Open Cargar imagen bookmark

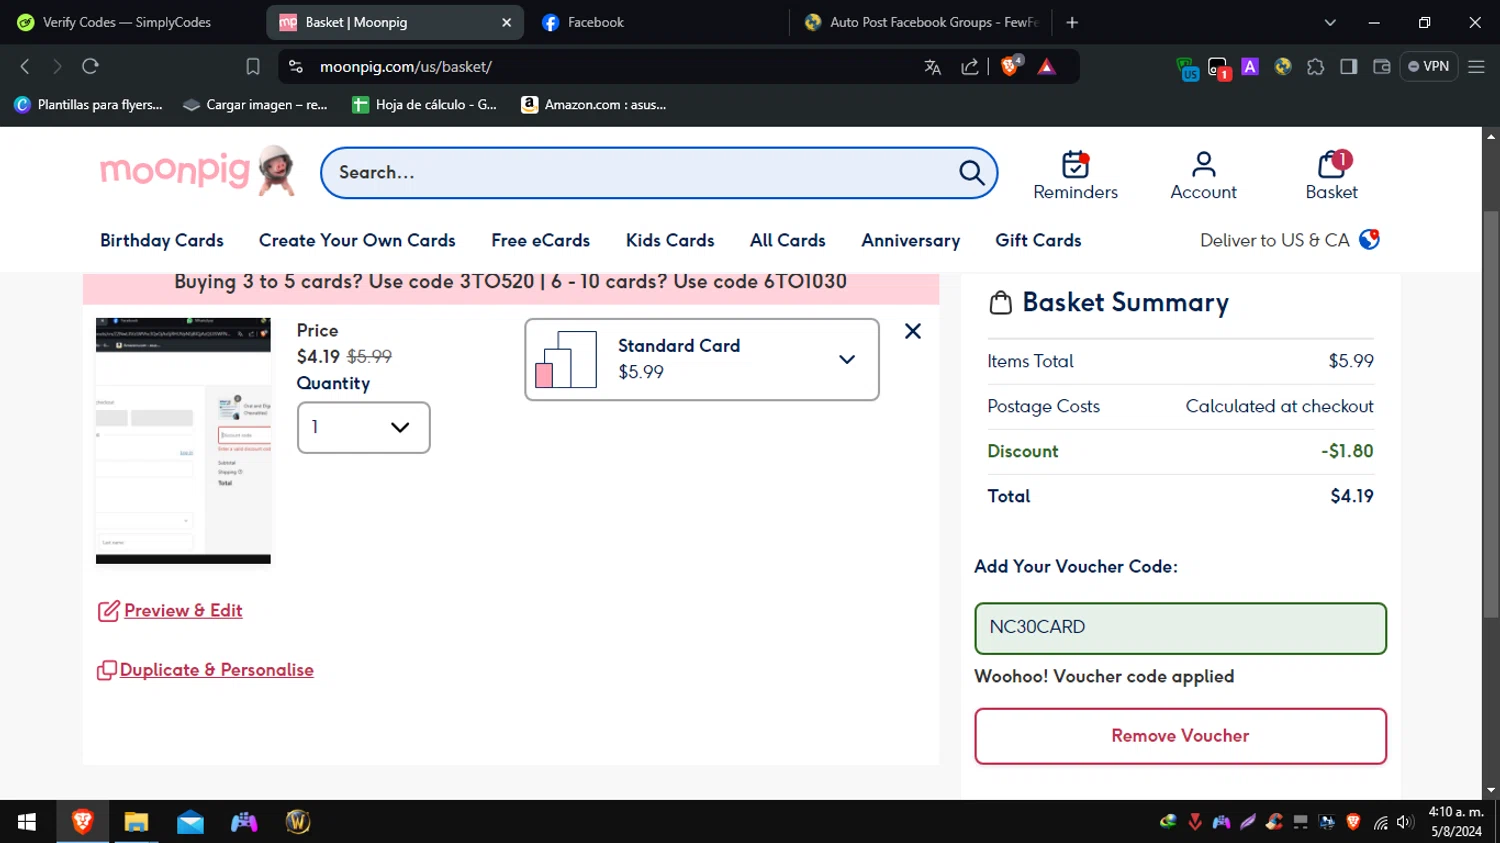click(255, 104)
